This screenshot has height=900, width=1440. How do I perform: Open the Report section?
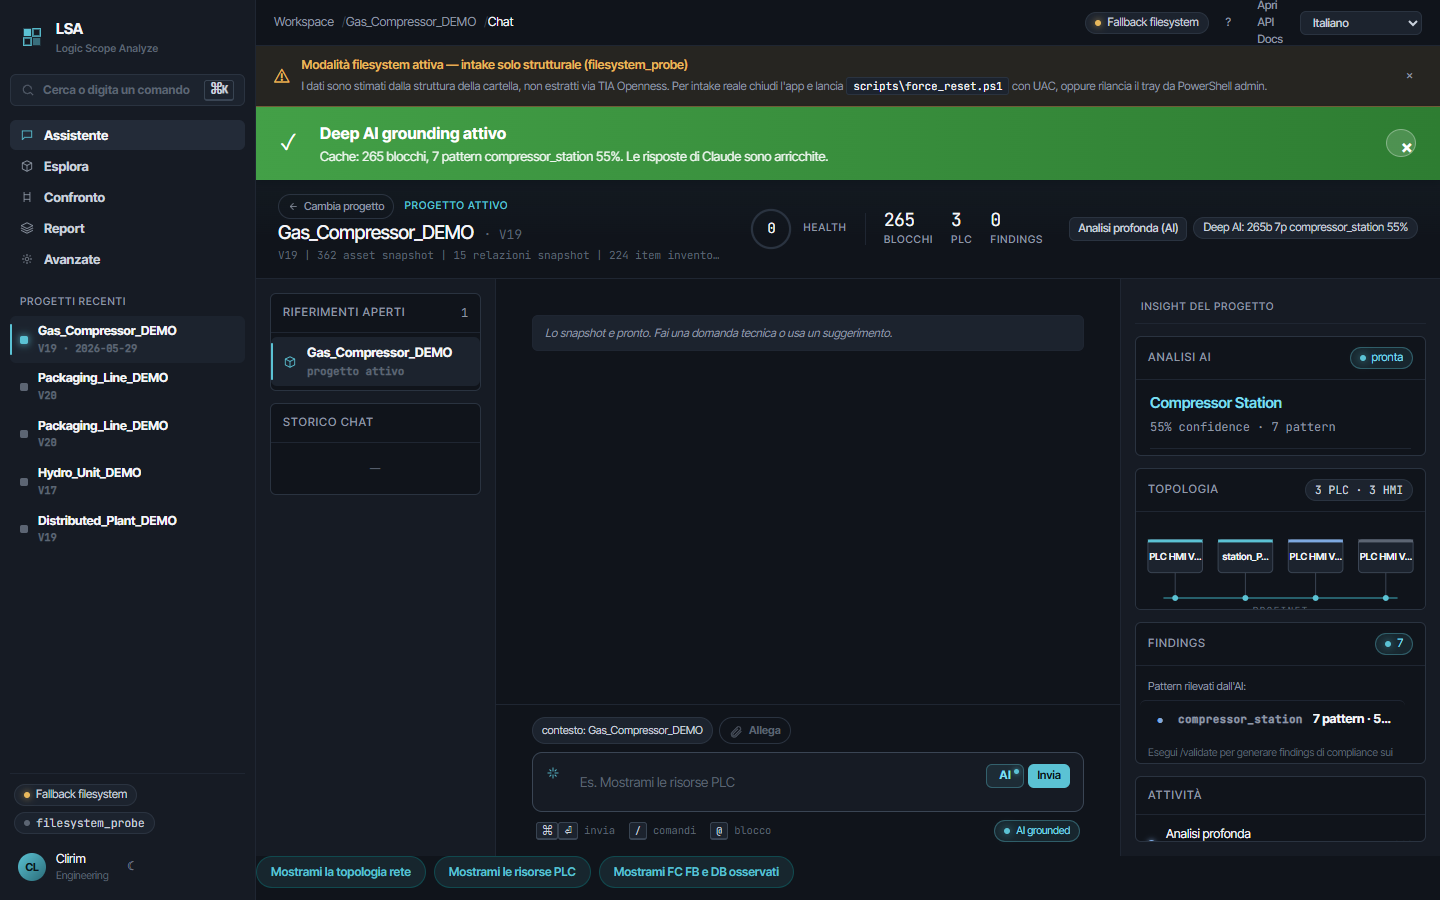[127, 228]
